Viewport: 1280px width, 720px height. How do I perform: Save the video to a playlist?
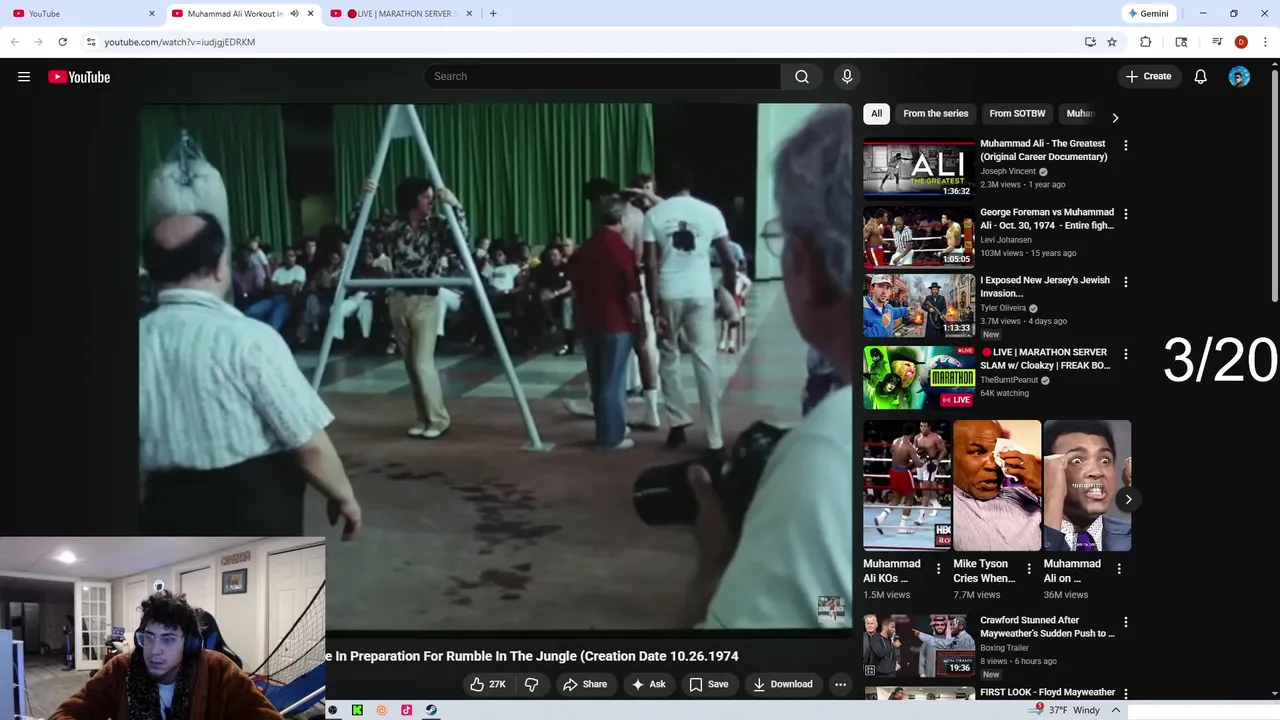[708, 684]
